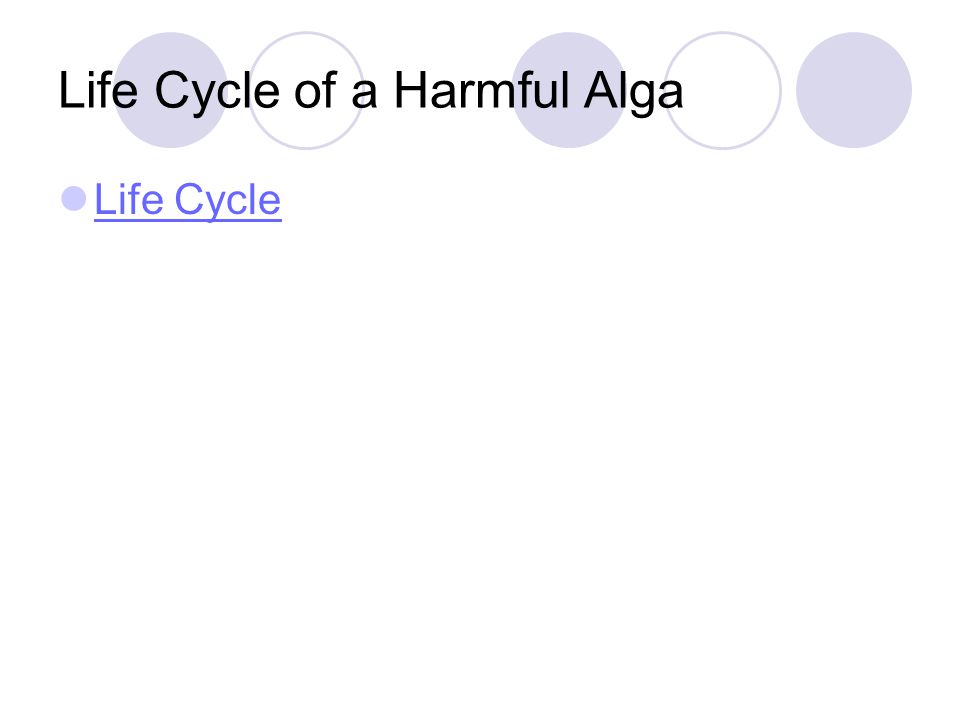Open the Life Cycle hyperlink
The image size is (960, 720).
(187, 200)
